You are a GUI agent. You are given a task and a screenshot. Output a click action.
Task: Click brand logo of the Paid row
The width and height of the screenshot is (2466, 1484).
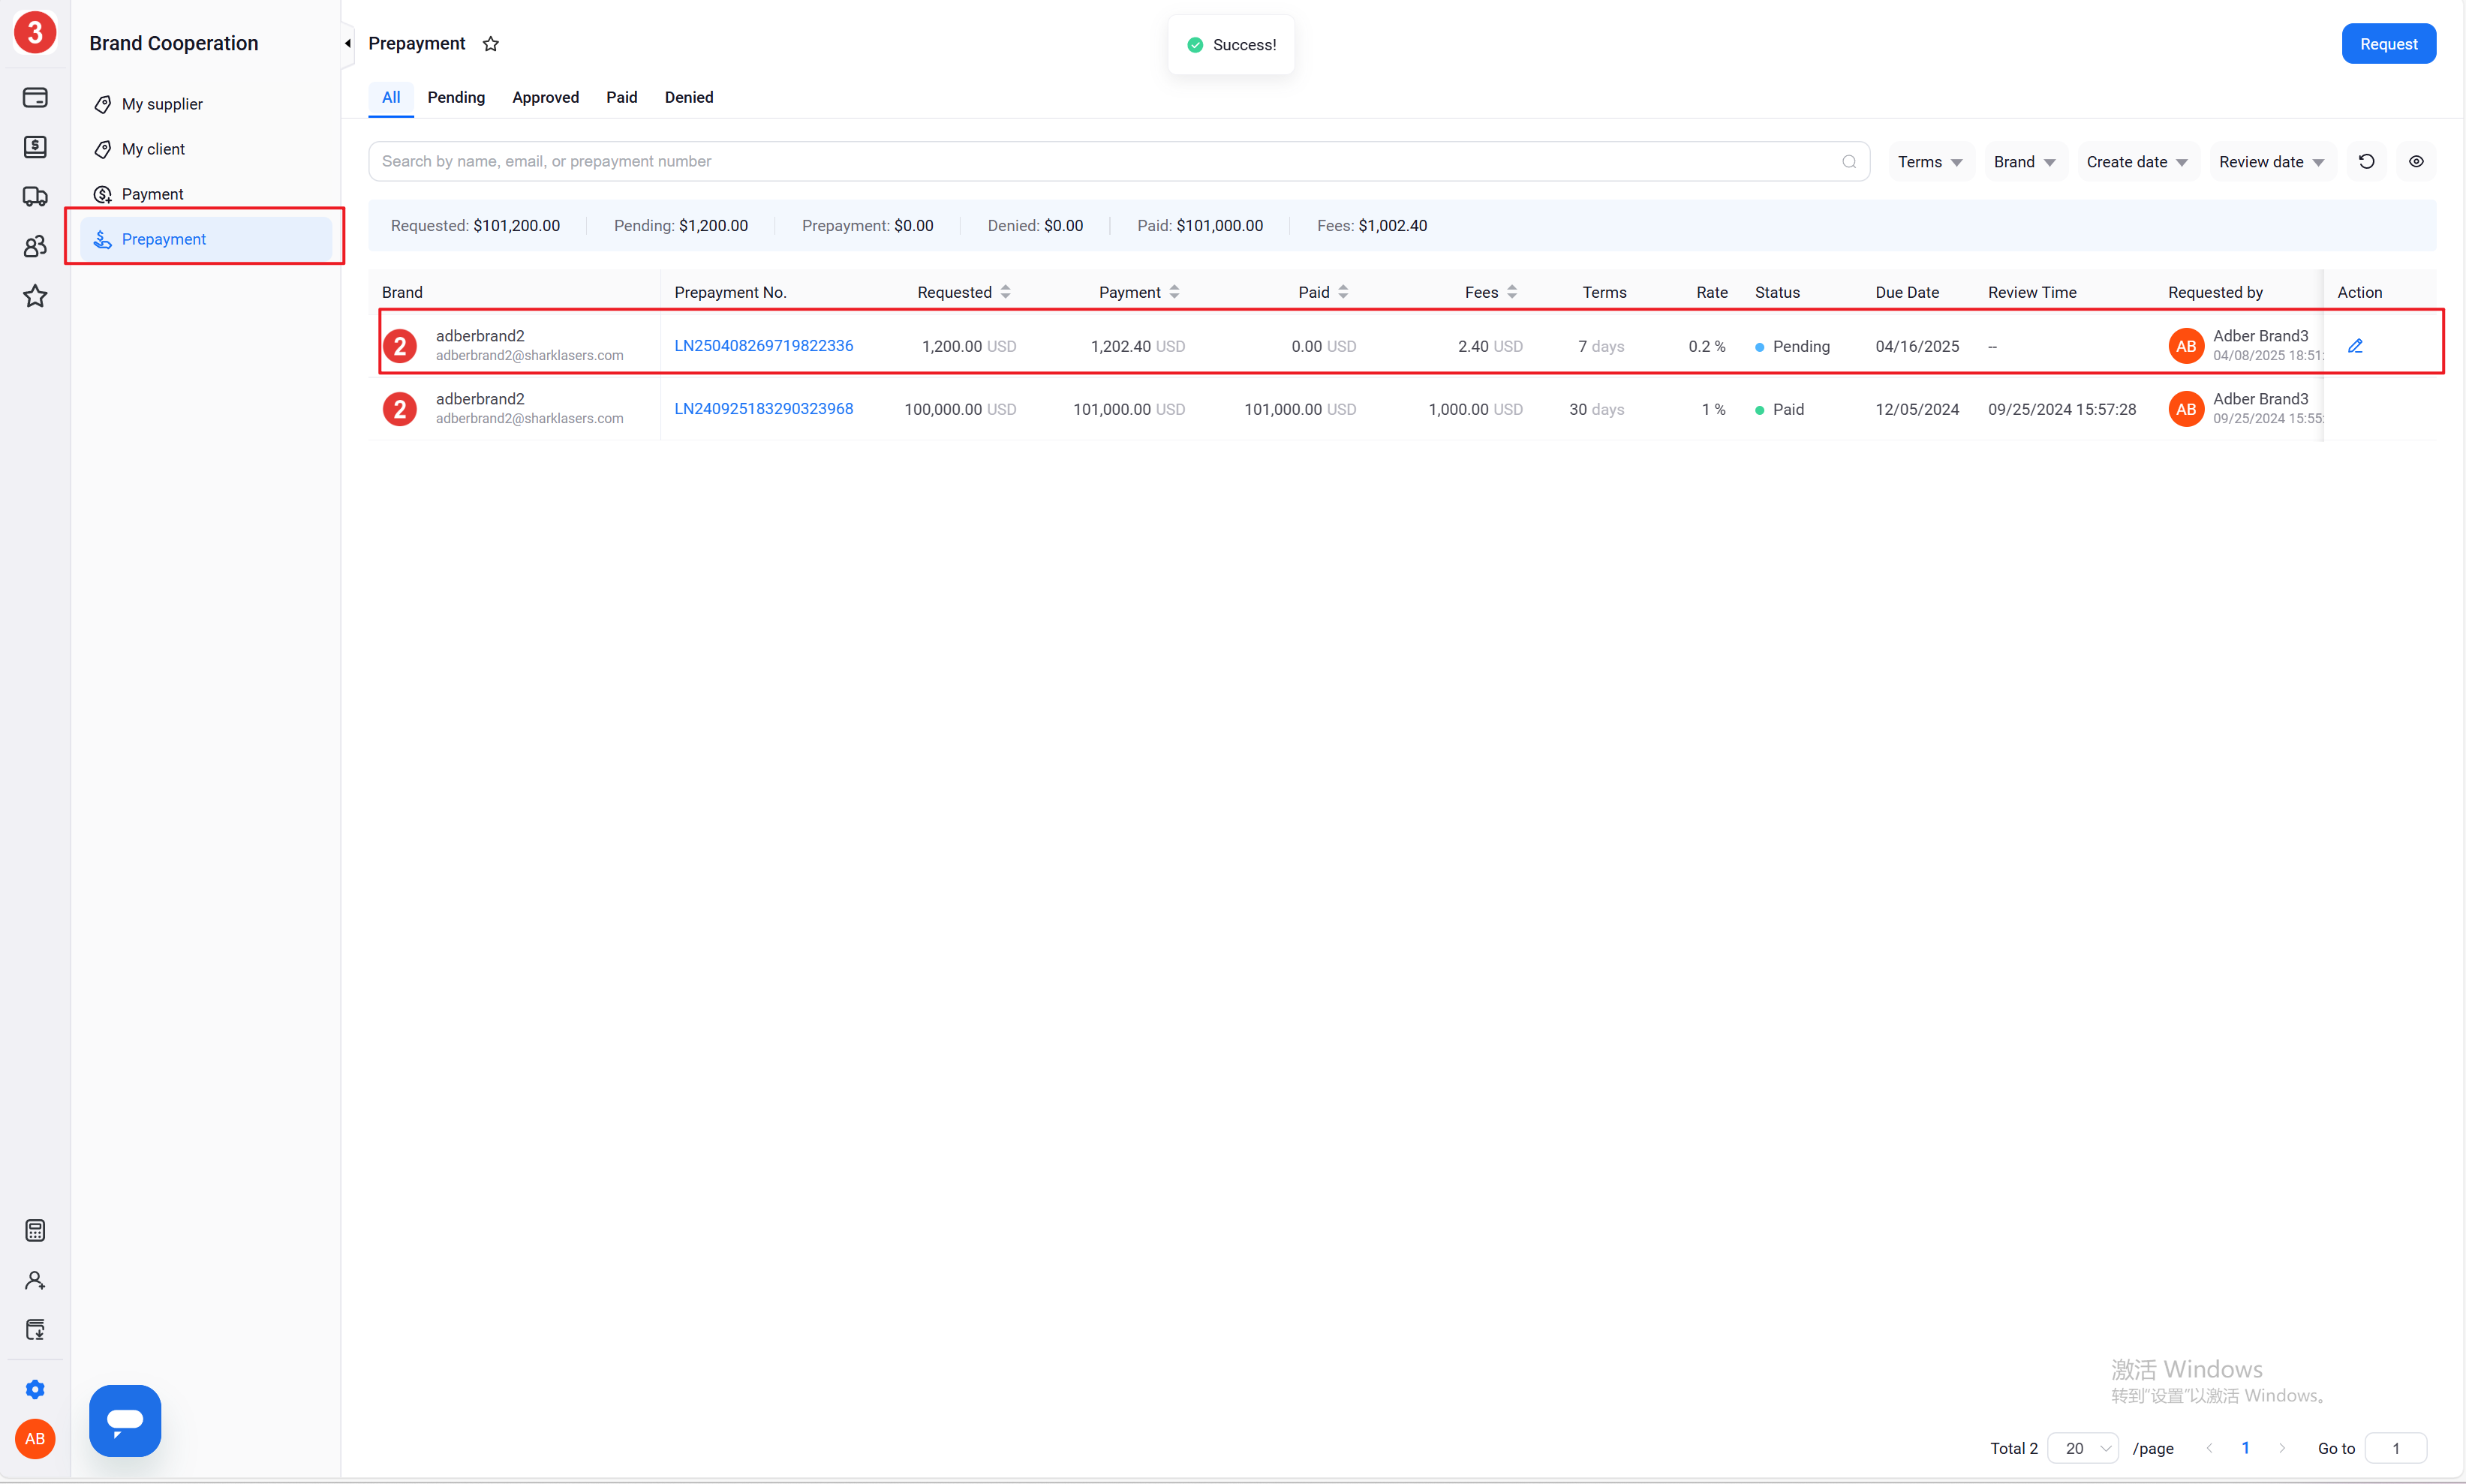click(400, 409)
